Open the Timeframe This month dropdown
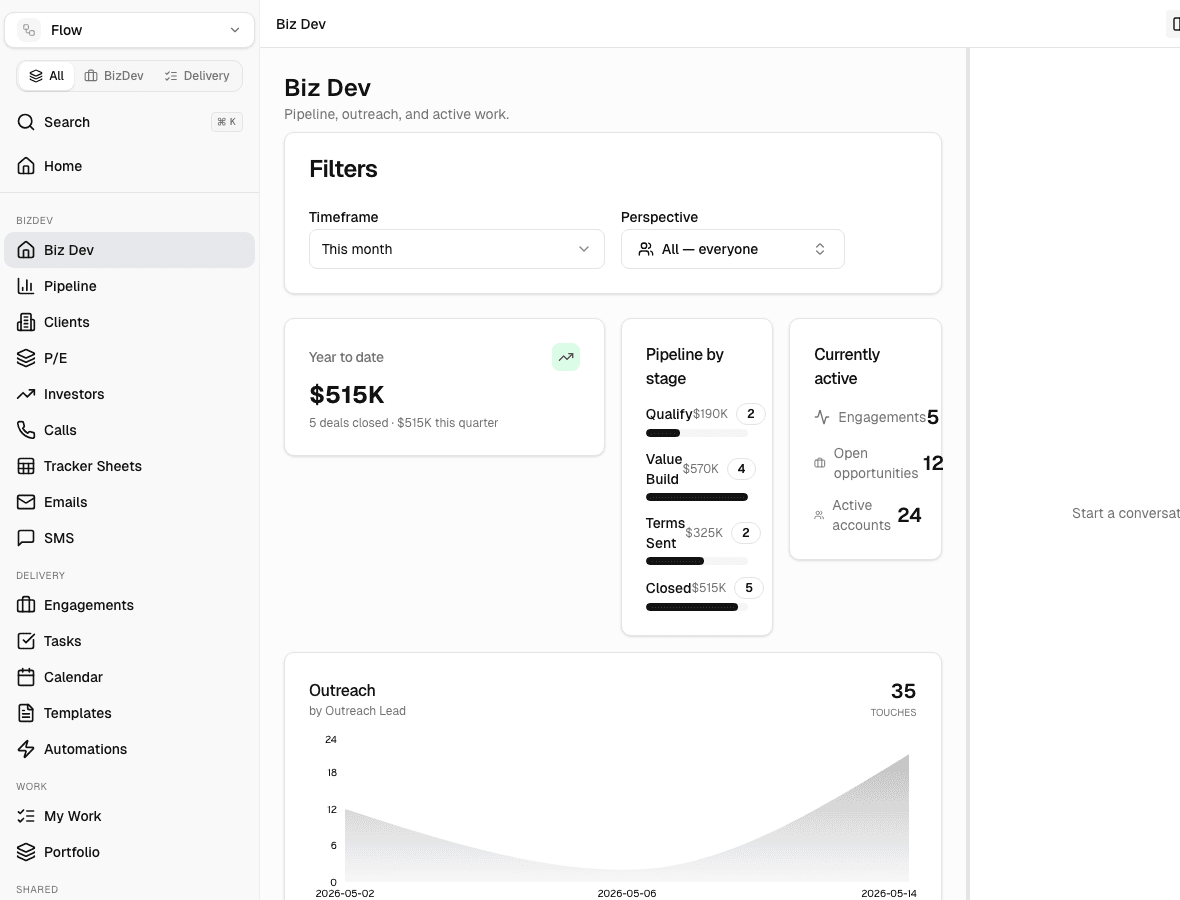Image resolution: width=1180 pixels, height=900 pixels. [x=457, y=249]
